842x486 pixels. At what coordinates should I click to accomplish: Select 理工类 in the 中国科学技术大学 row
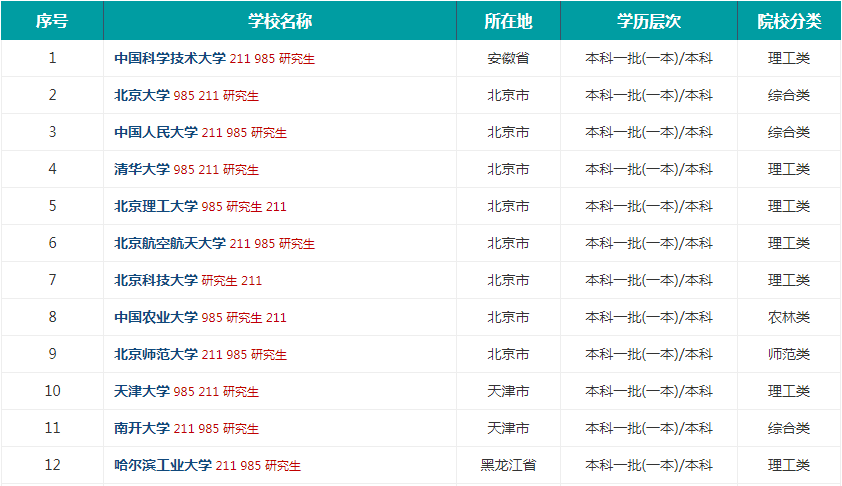pyautogui.click(x=789, y=58)
